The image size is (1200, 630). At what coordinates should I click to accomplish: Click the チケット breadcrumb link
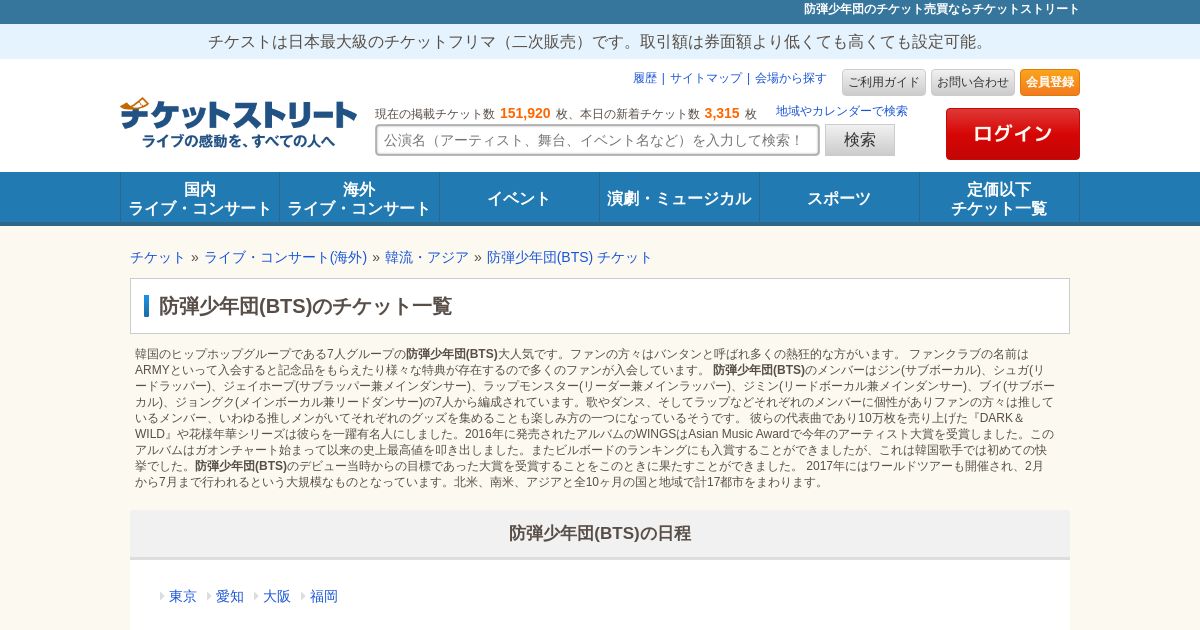158,257
